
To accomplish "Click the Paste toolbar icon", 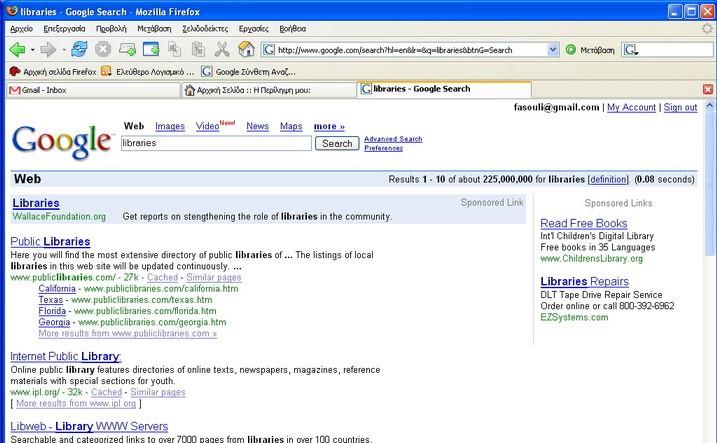I will pyautogui.click(x=198, y=49).
